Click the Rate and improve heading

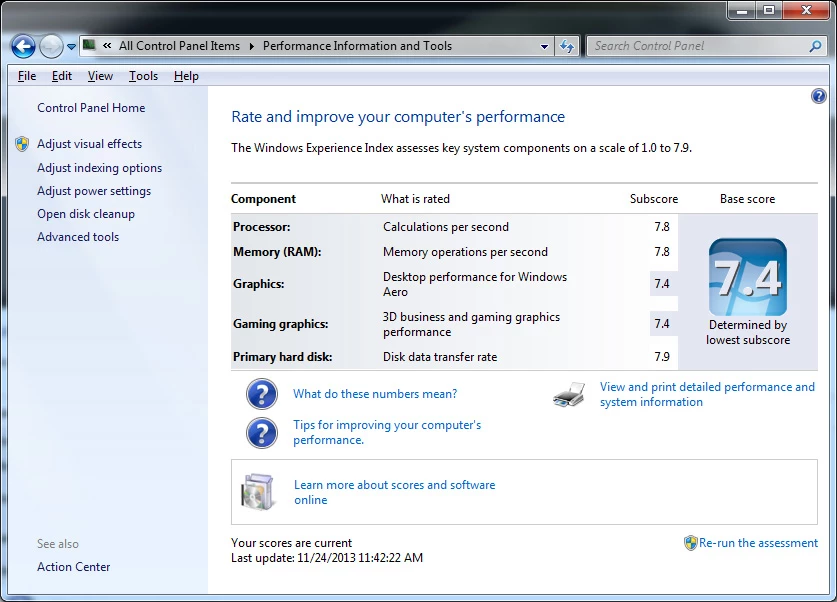point(398,117)
